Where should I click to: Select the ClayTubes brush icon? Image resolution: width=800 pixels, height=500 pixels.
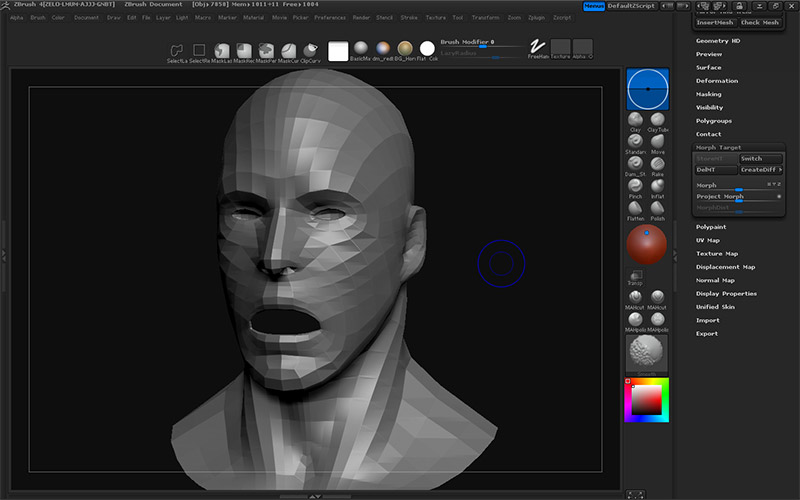(x=658, y=120)
